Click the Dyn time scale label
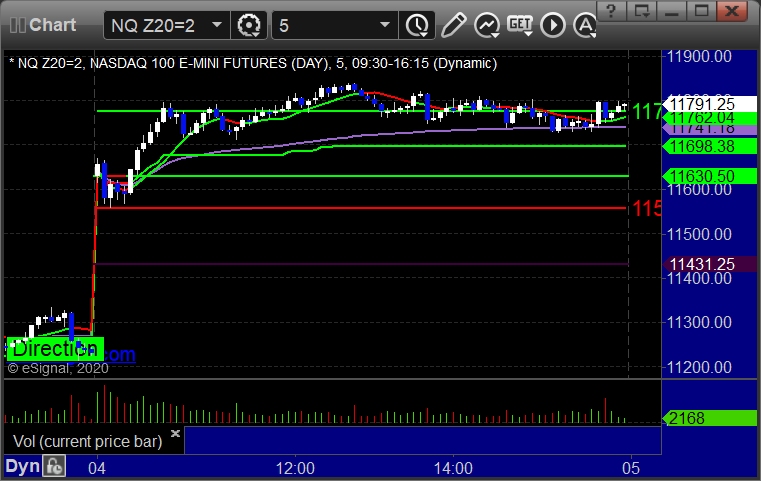Image resolution: width=761 pixels, height=481 pixels. (22, 466)
